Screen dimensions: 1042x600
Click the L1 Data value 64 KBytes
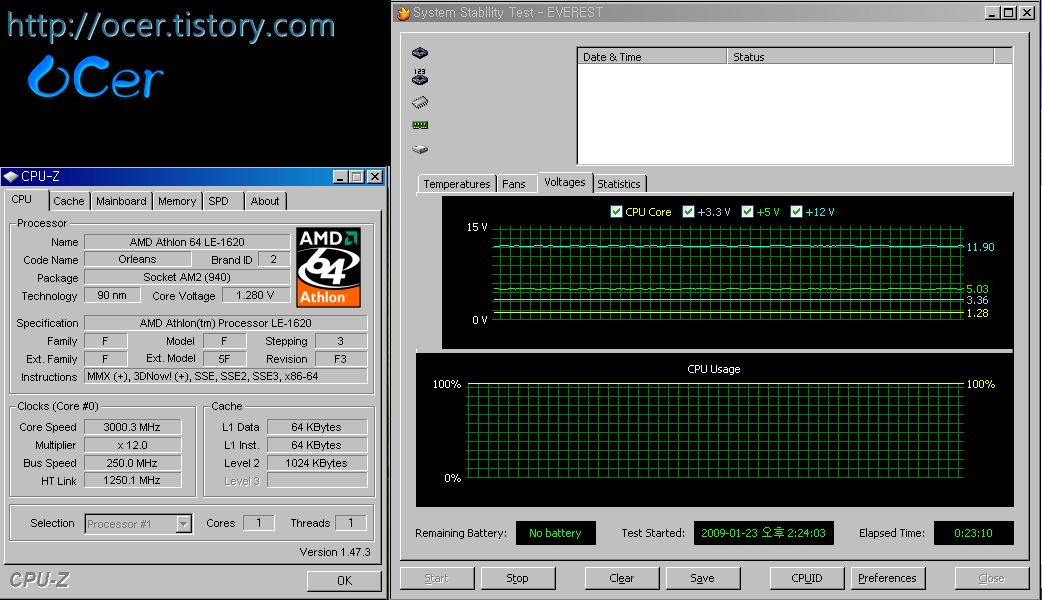[317, 427]
